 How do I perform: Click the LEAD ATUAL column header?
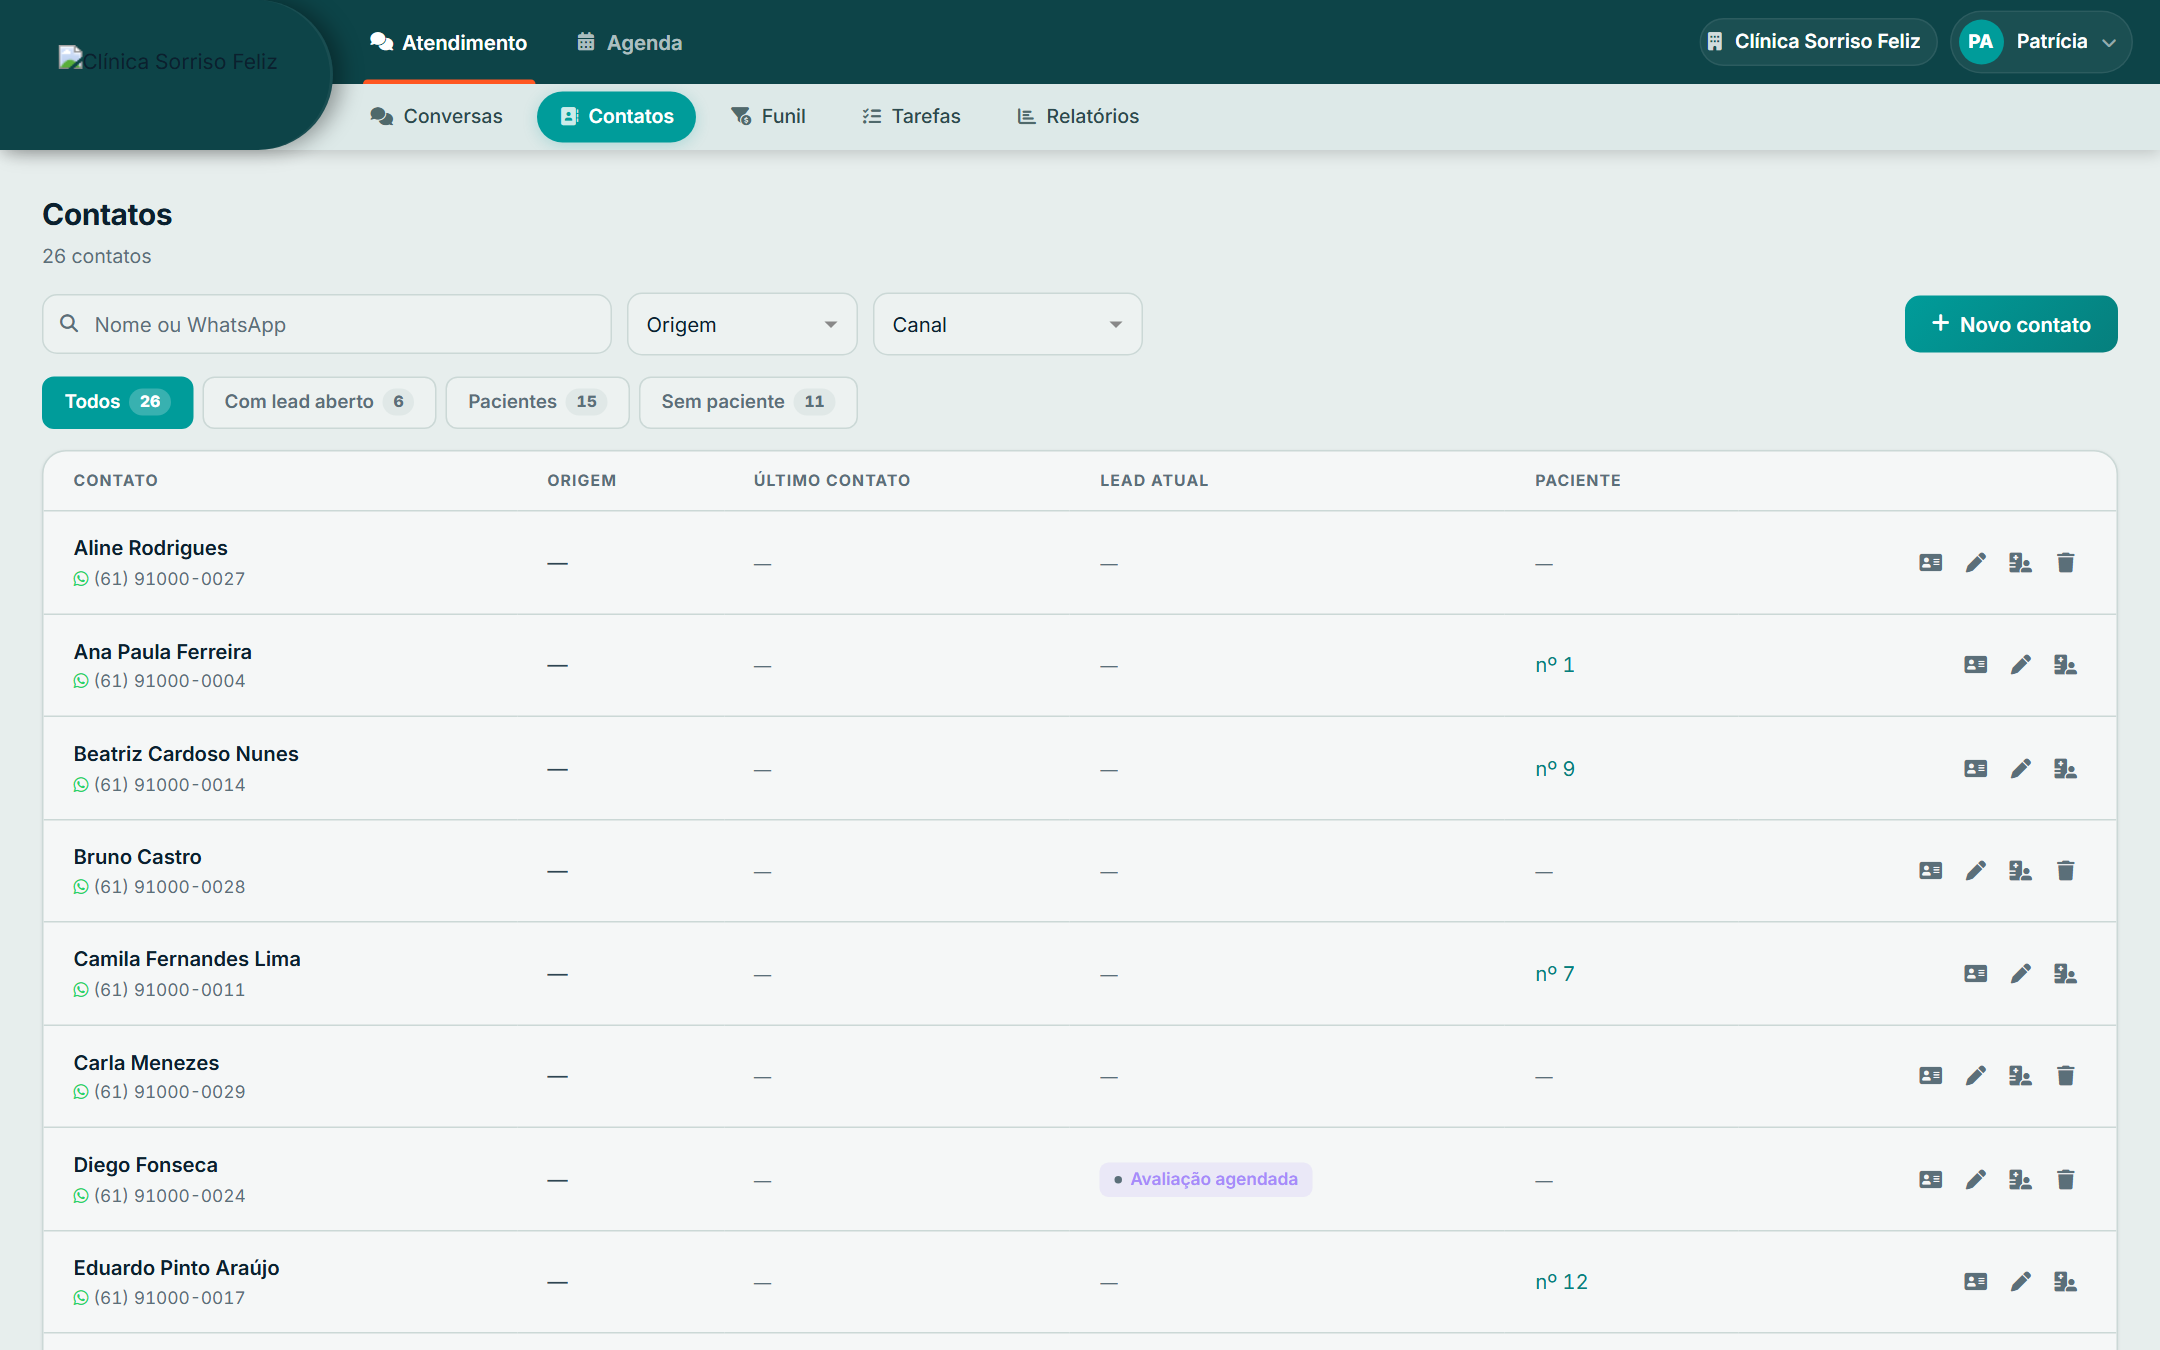pyautogui.click(x=1154, y=481)
